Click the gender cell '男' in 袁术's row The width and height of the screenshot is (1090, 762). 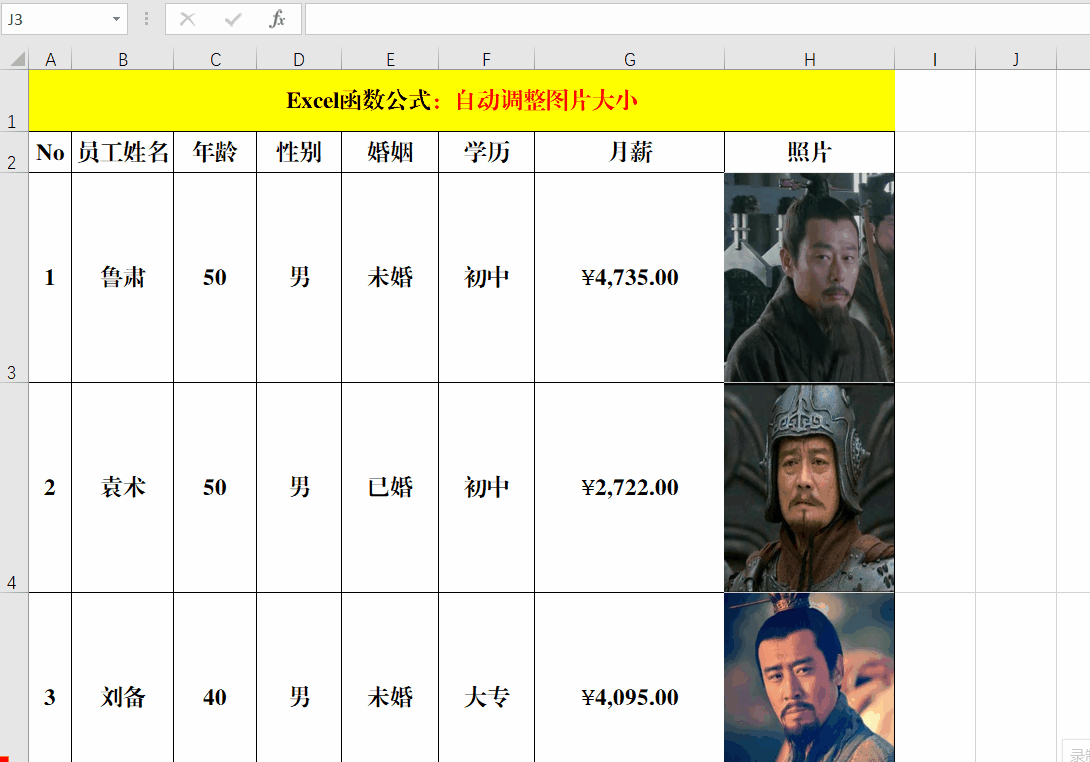(299, 487)
